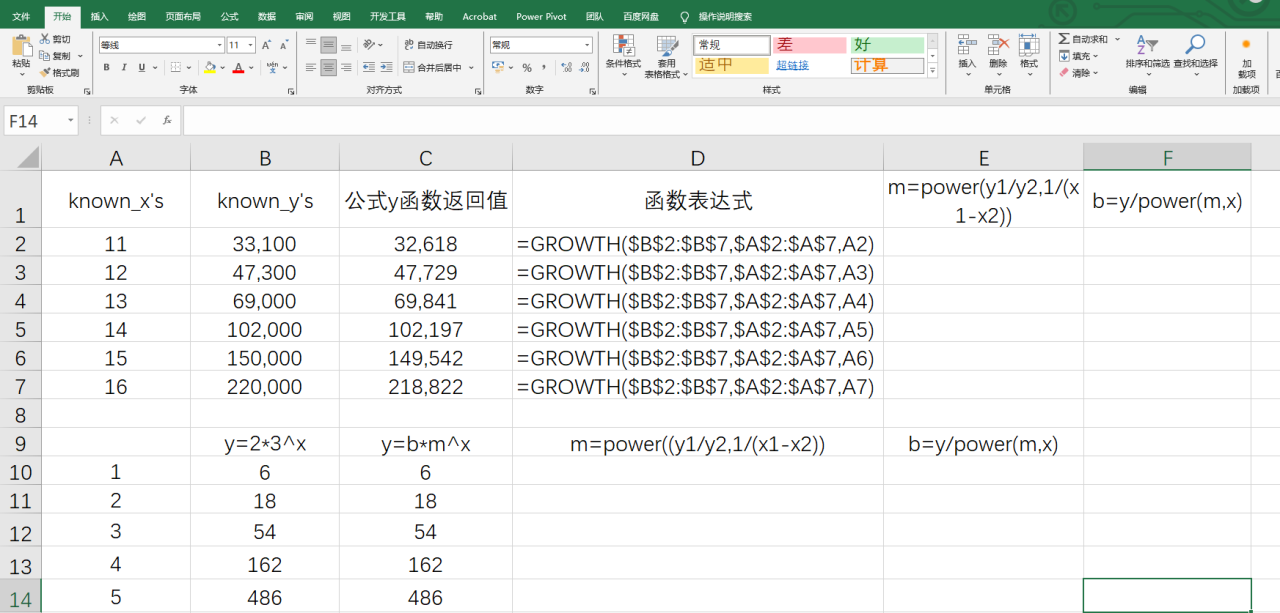Click Wrap Text (自动换行)
Viewport: 1280px width, 613px height.
(428, 45)
